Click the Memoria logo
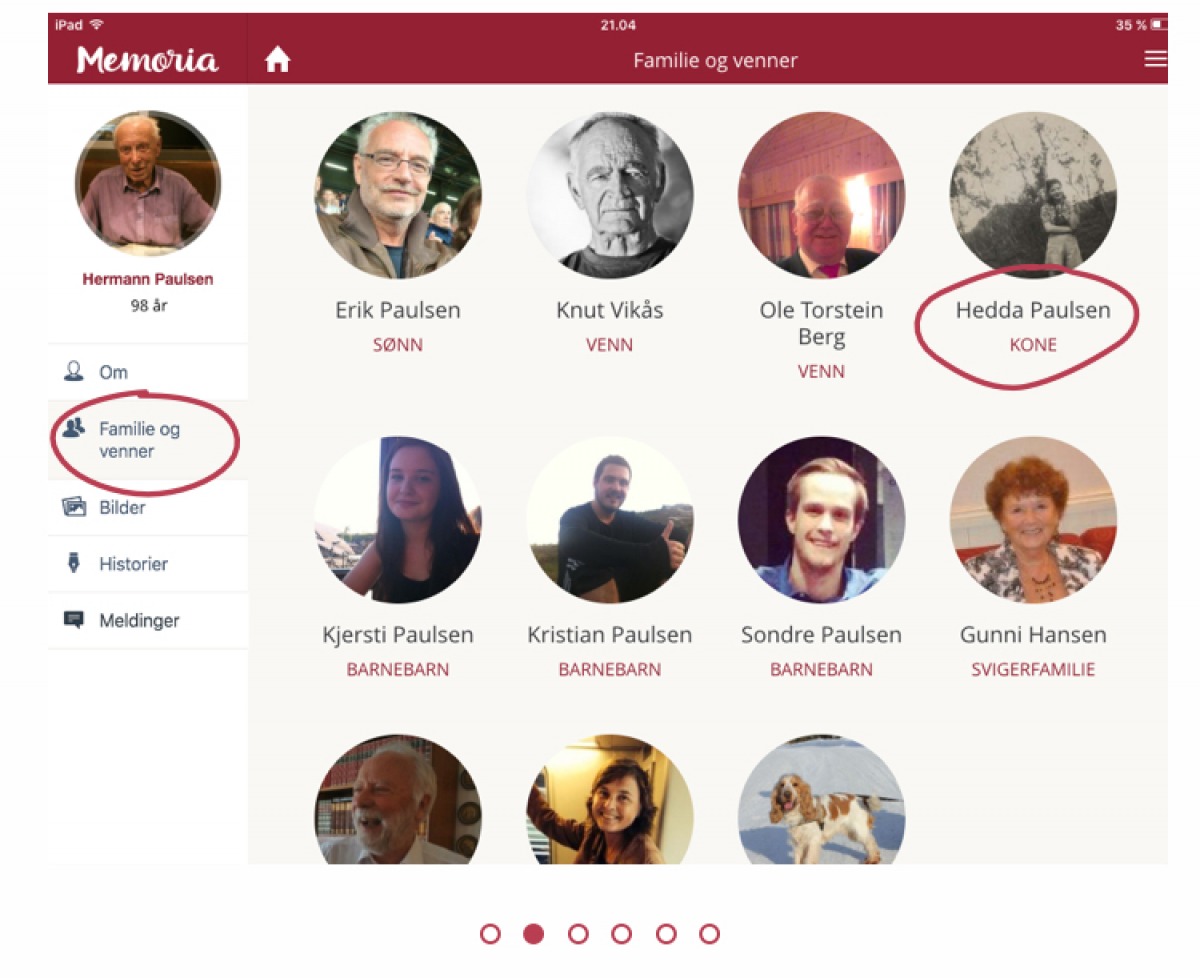The height and width of the screenshot is (978, 1200). point(147,60)
